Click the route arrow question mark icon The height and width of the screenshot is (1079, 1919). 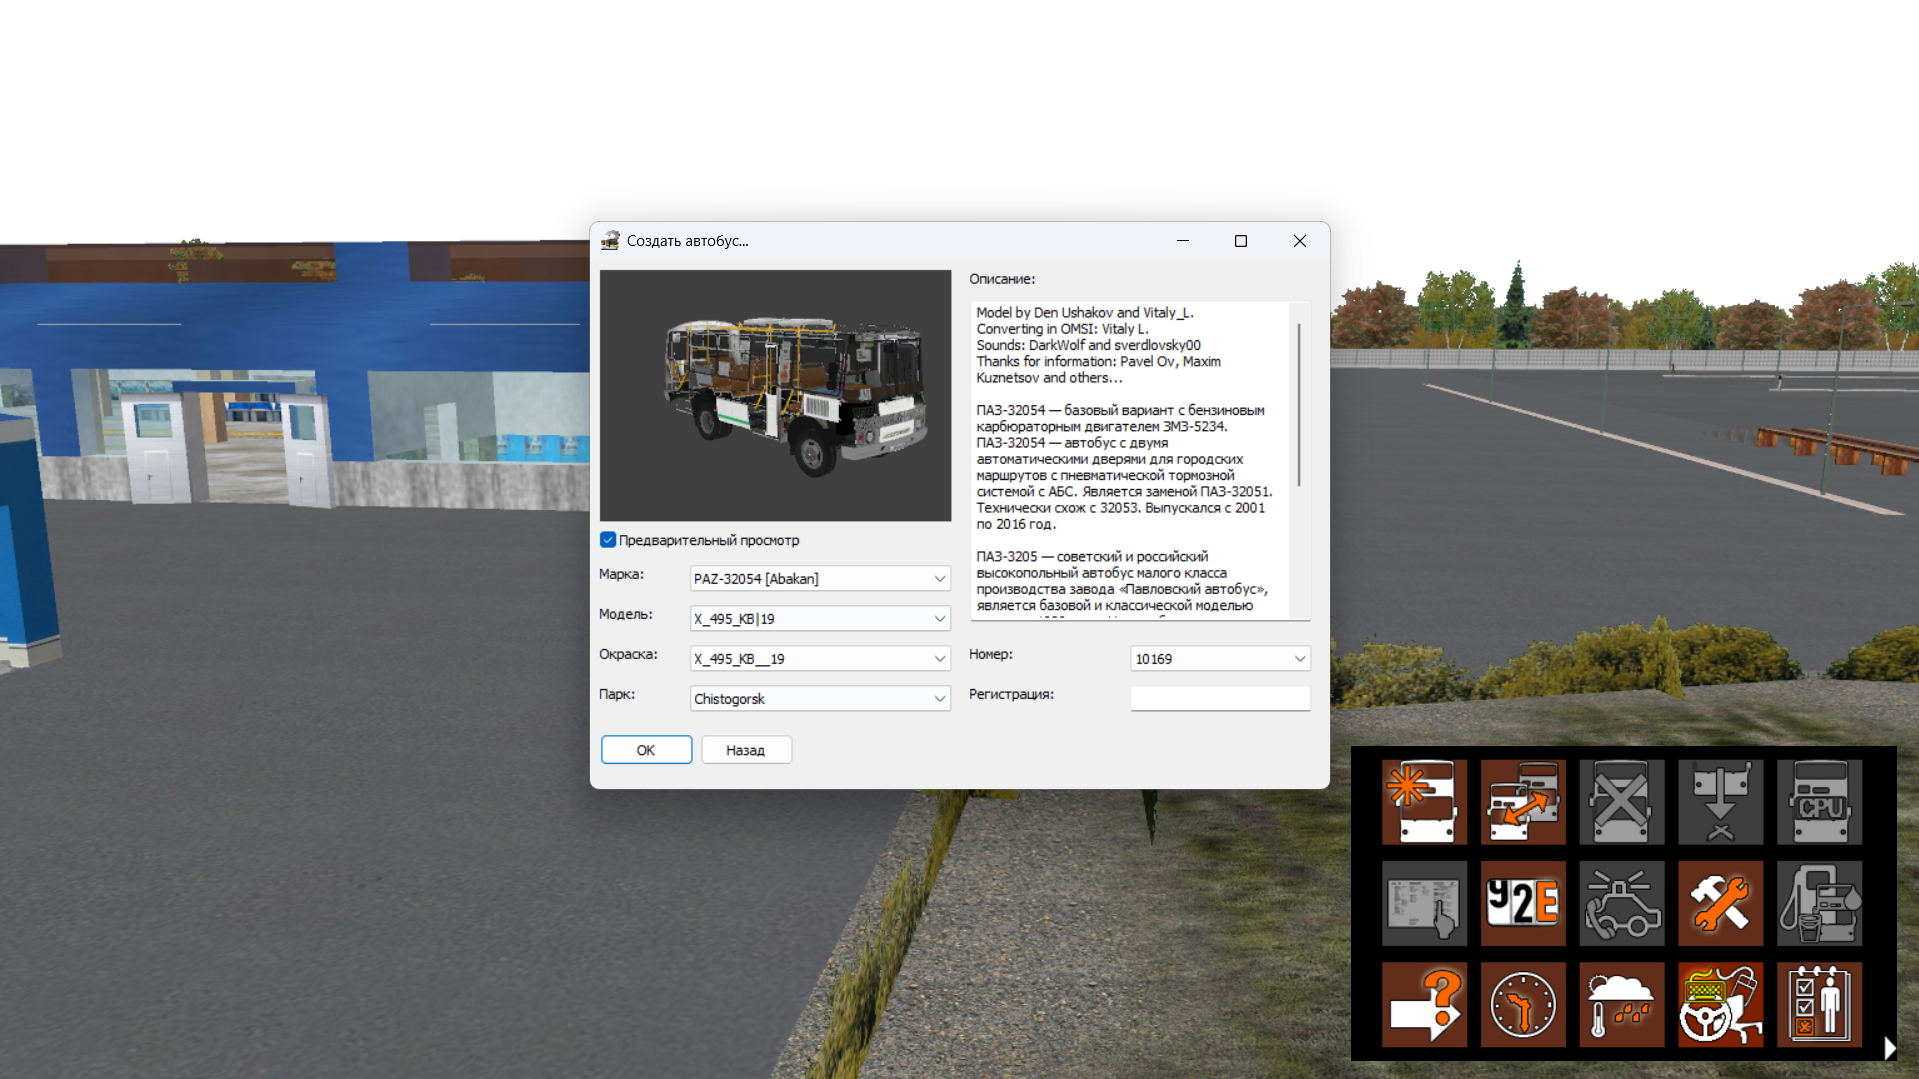point(1424,1004)
